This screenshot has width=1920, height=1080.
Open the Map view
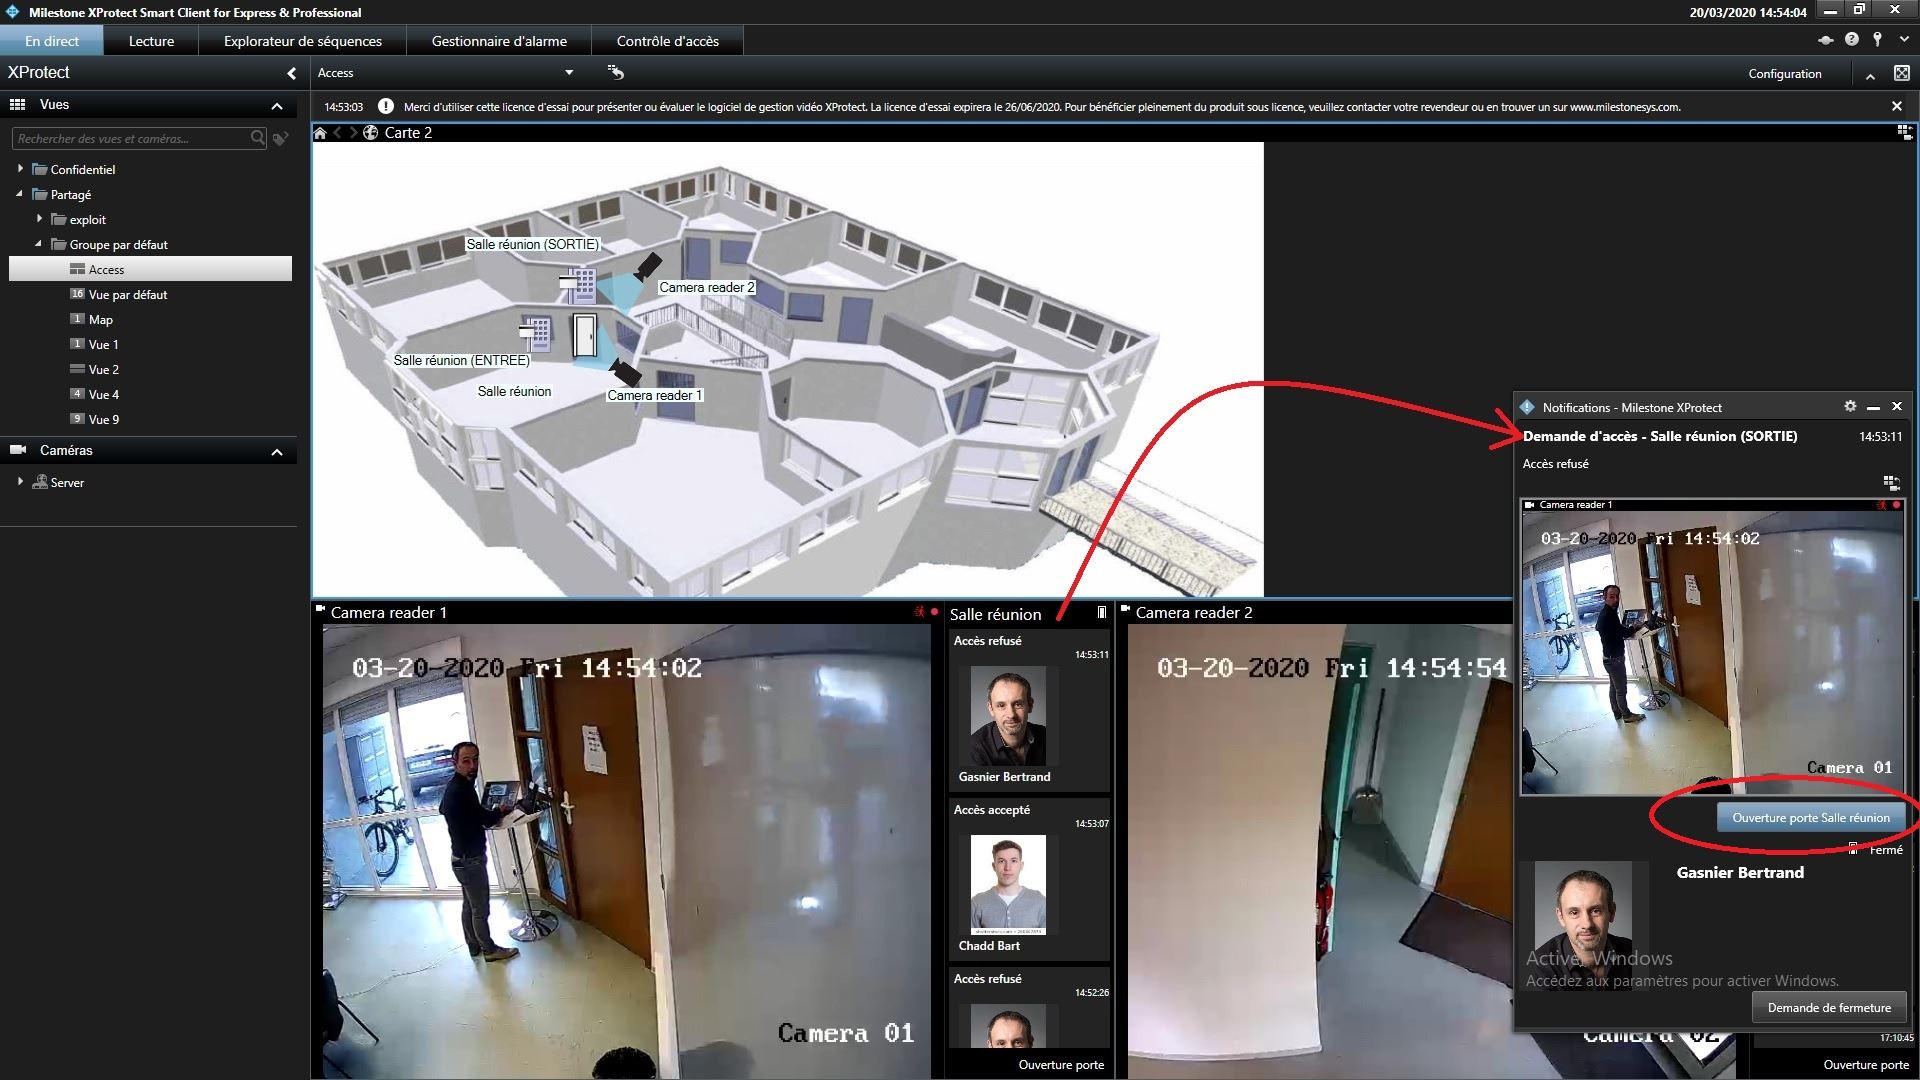click(100, 319)
